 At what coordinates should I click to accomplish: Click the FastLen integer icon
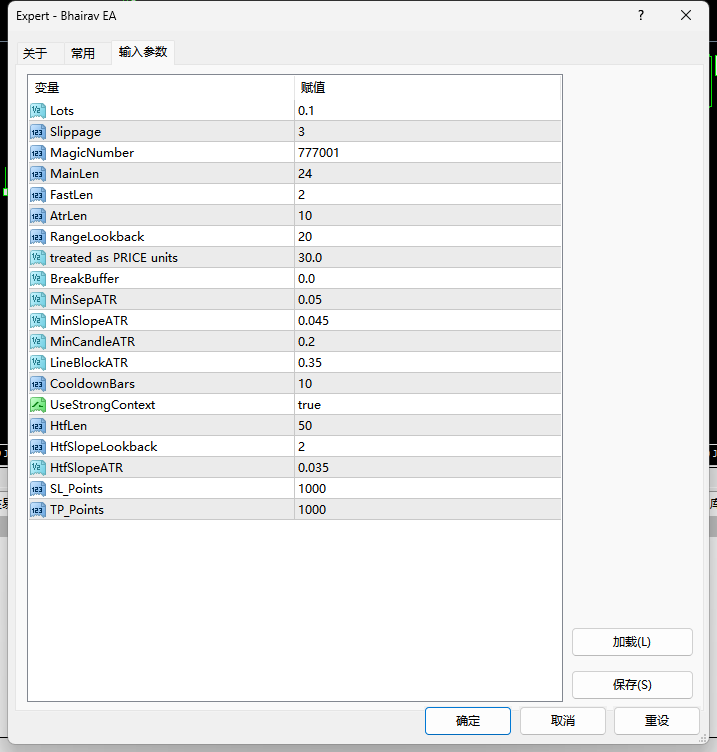[38, 195]
